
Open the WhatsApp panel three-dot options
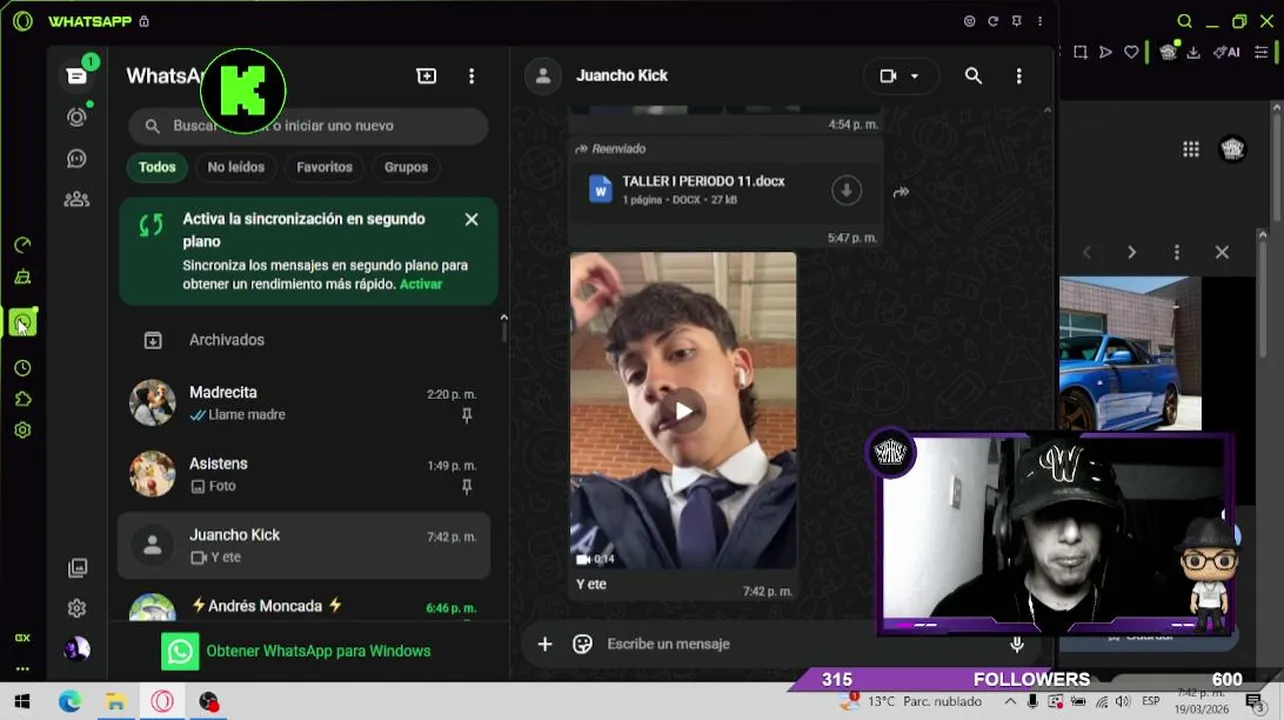[x=1040, y=21]
